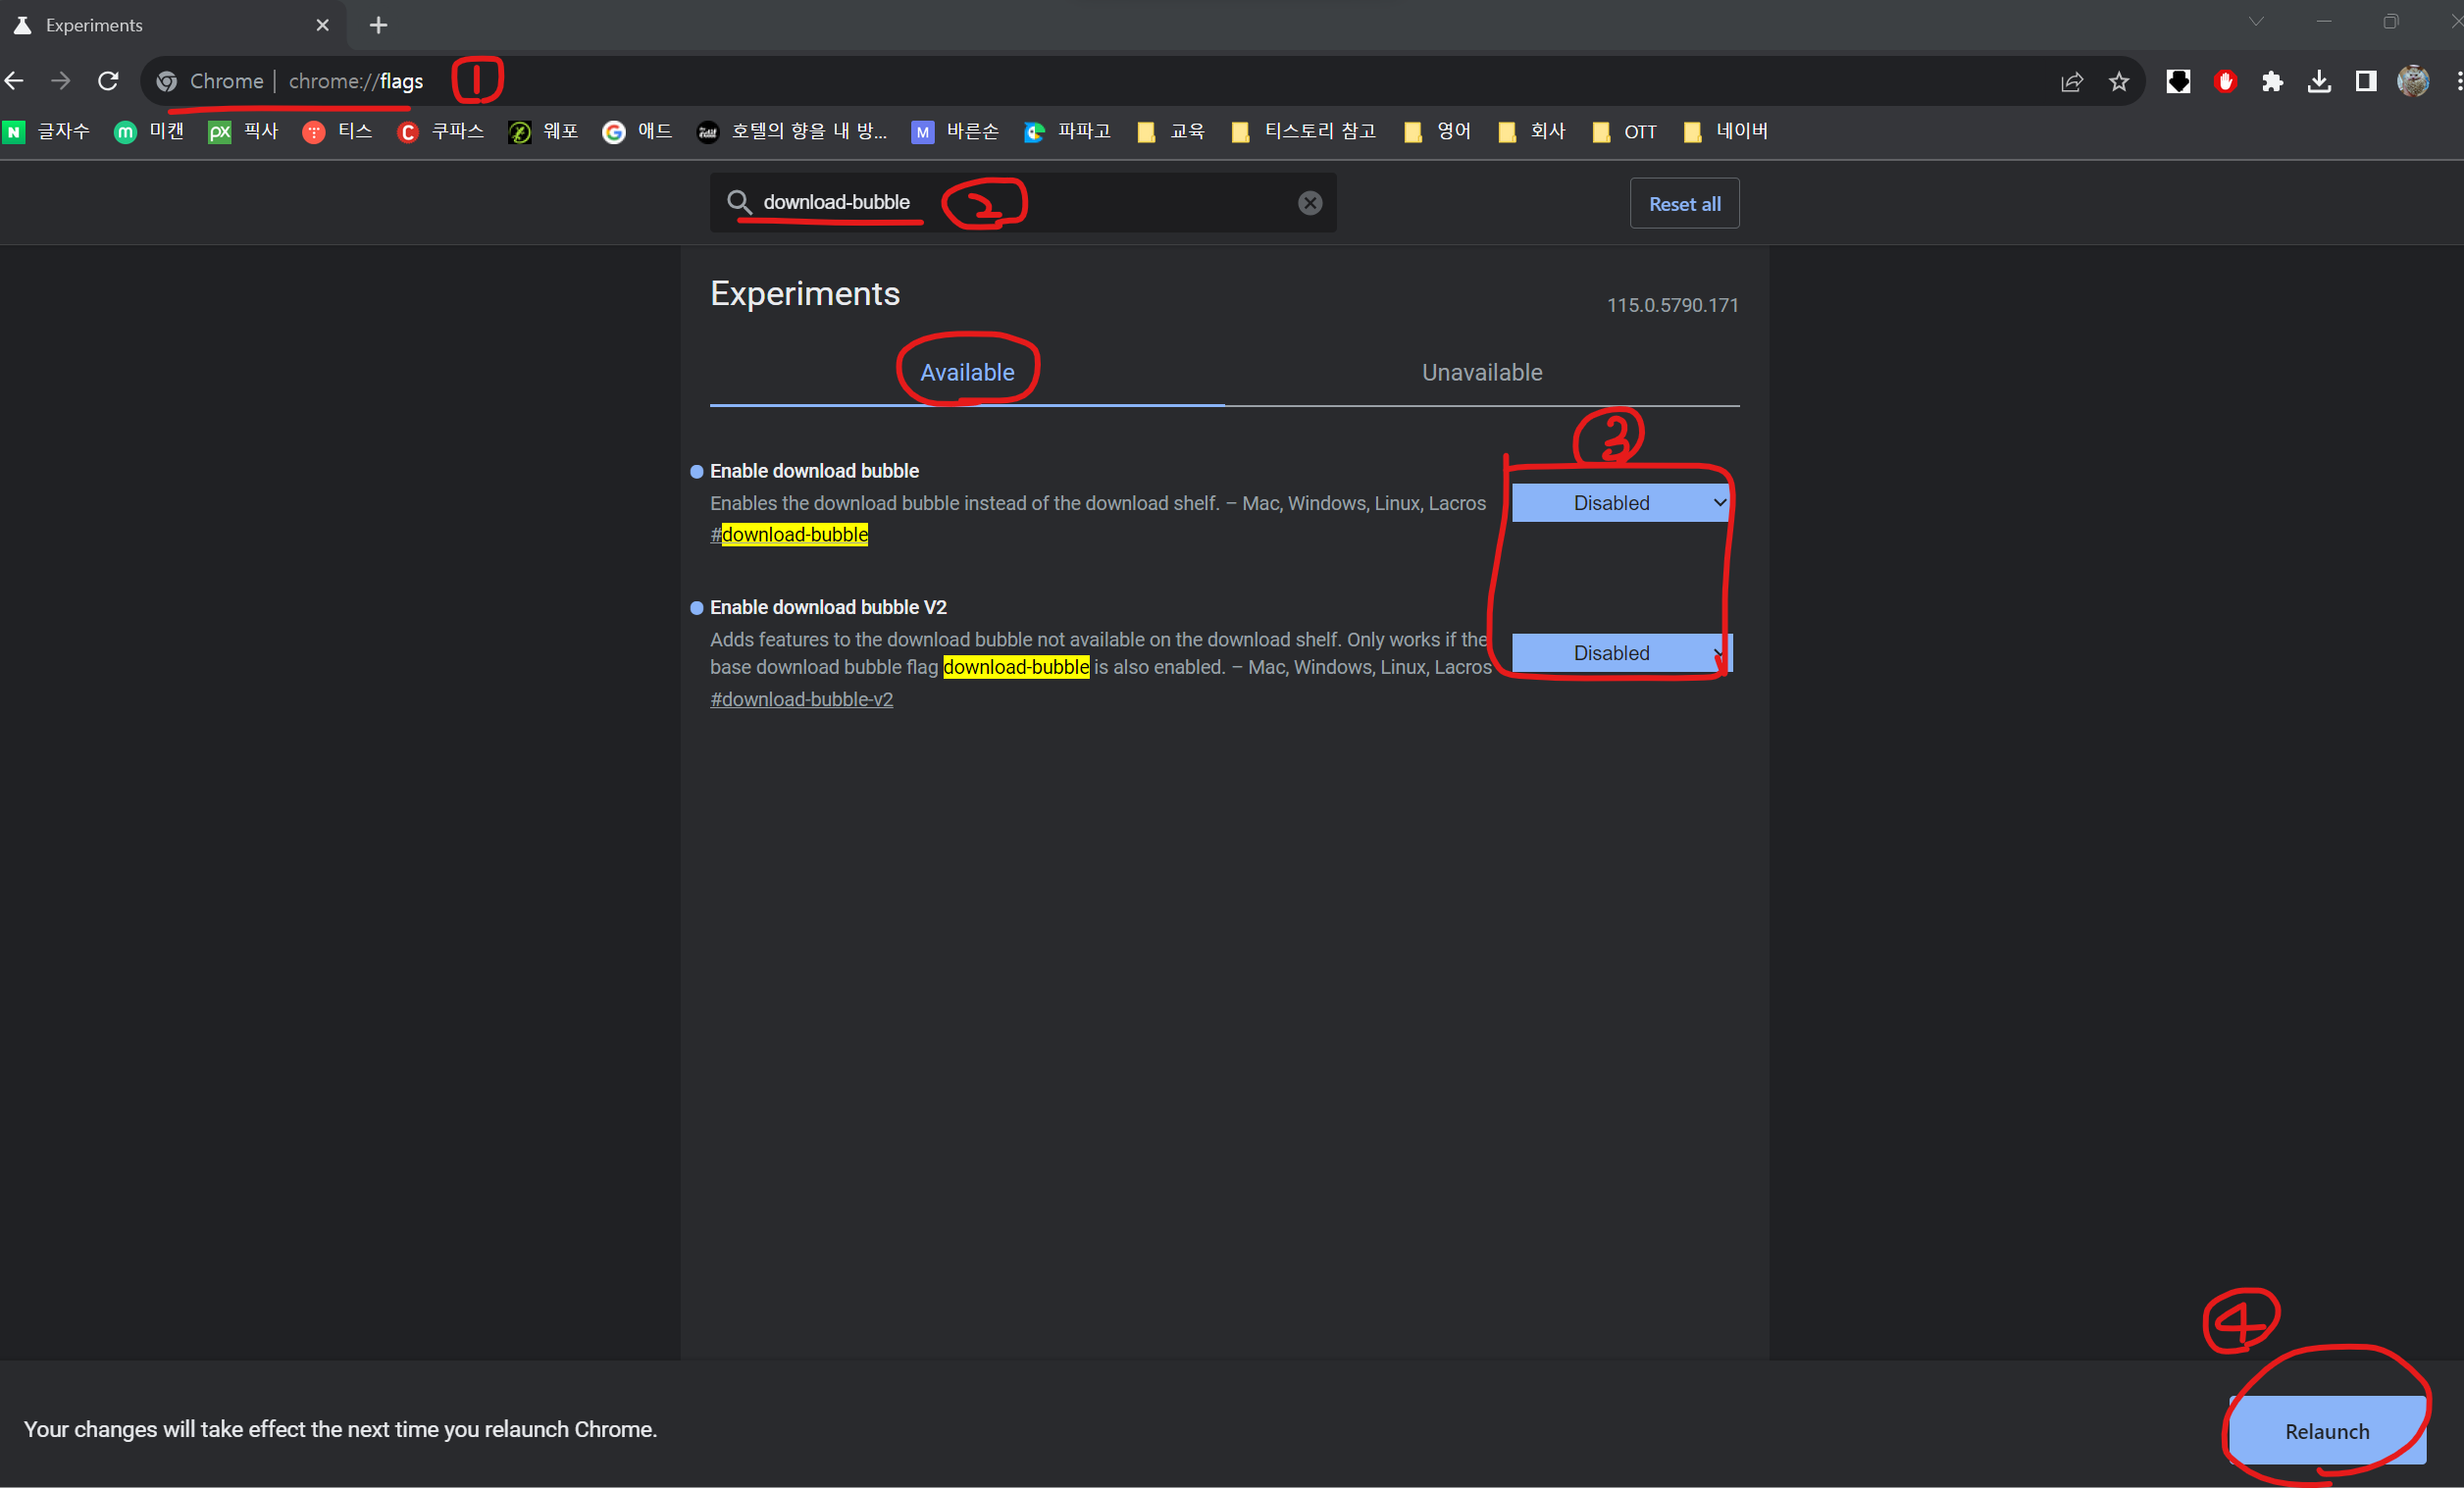
Task: Open the downloads toolbar icon
Action: click(x=2319, y=82)
